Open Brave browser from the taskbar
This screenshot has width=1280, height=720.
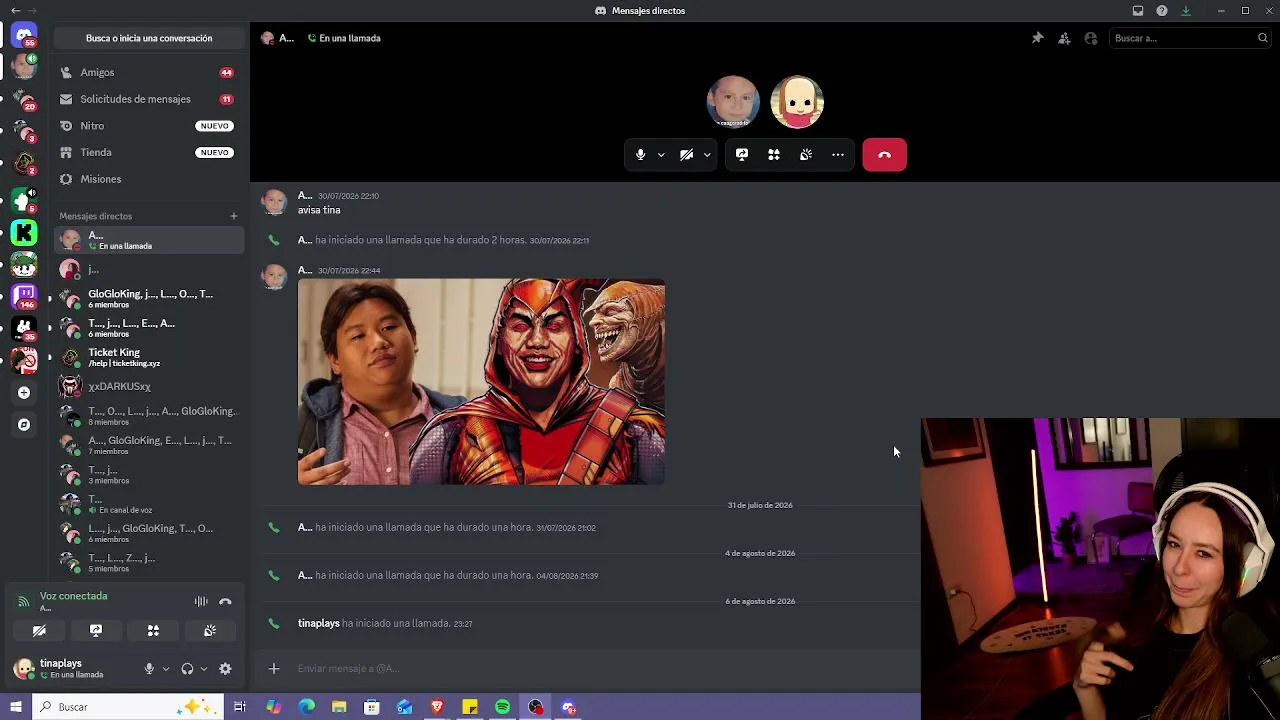coord(437,707)
